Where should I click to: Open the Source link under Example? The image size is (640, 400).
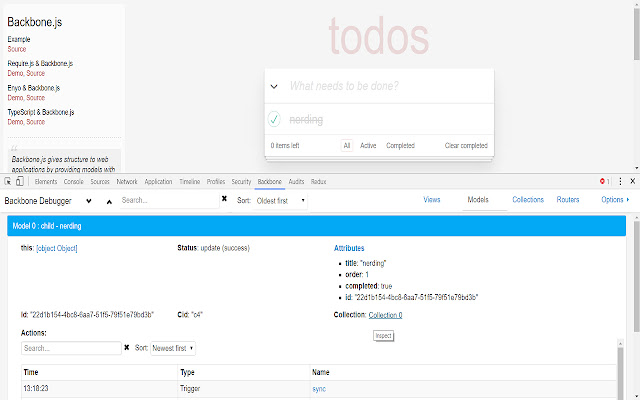click(x=17, y=49)
